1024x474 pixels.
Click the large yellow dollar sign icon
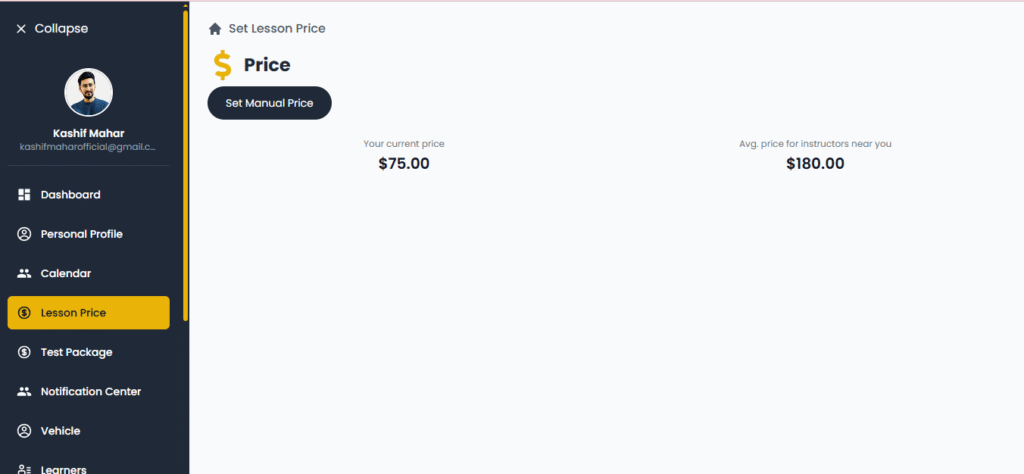pos(222,66)
